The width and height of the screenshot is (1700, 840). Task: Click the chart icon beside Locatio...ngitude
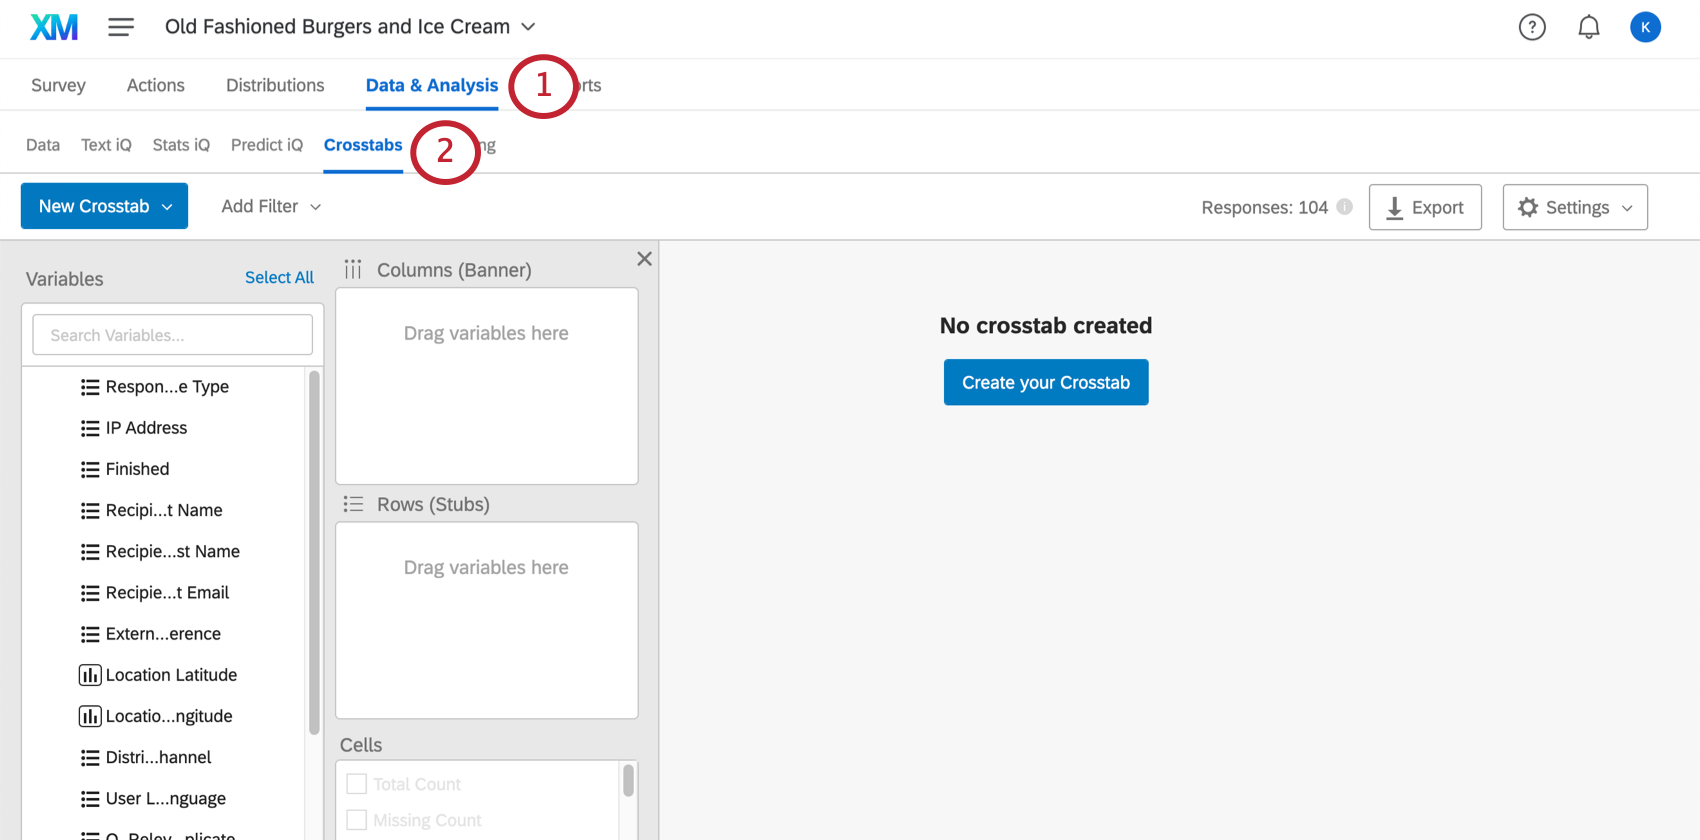[x=90, y=716]
